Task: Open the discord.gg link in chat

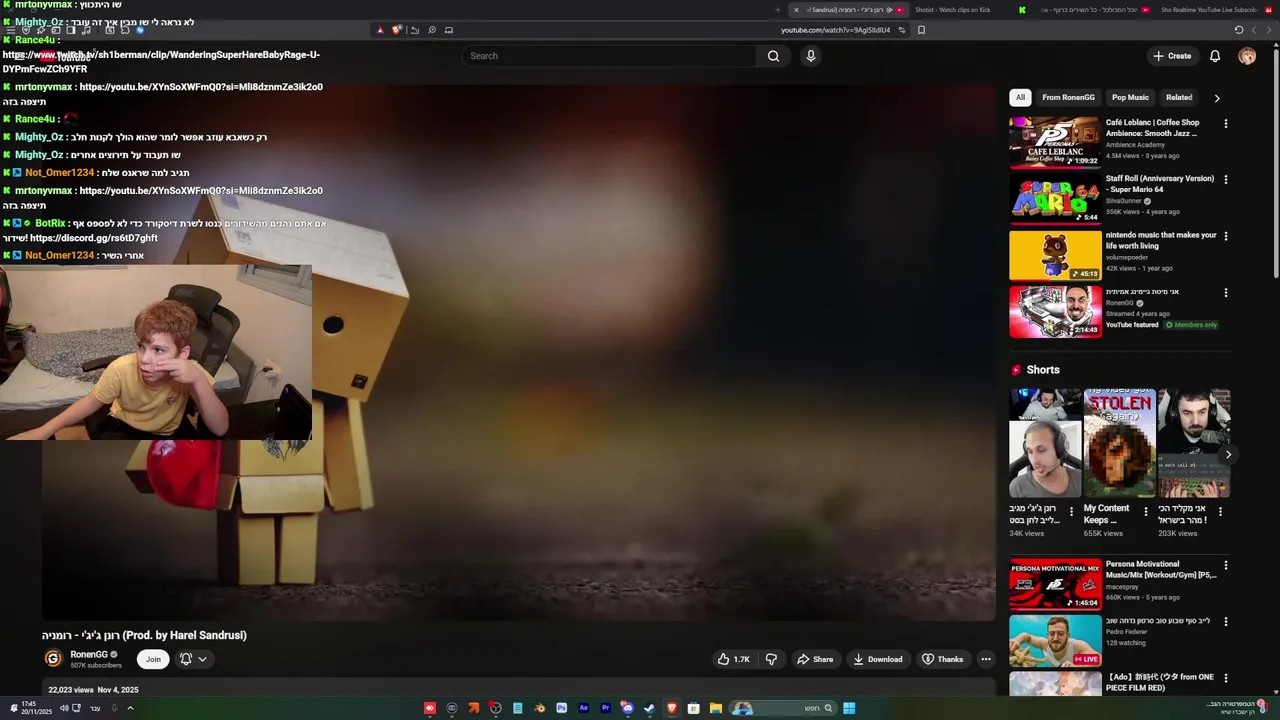Action: tap(94, 239)
